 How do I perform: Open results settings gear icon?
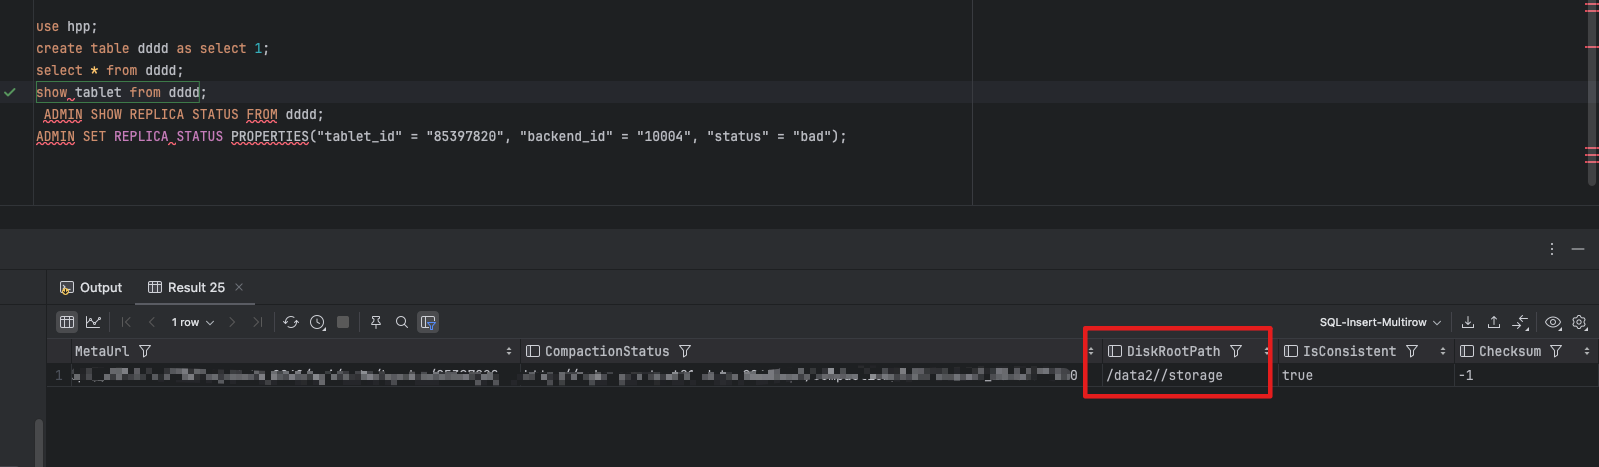tap(1579, 322)
